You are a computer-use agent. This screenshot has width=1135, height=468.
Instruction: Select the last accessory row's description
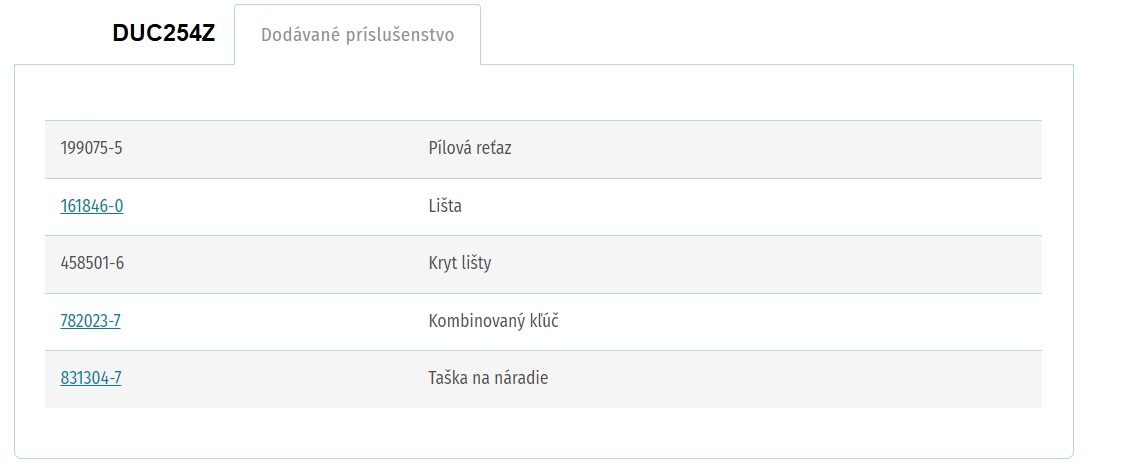coord(489,378)
